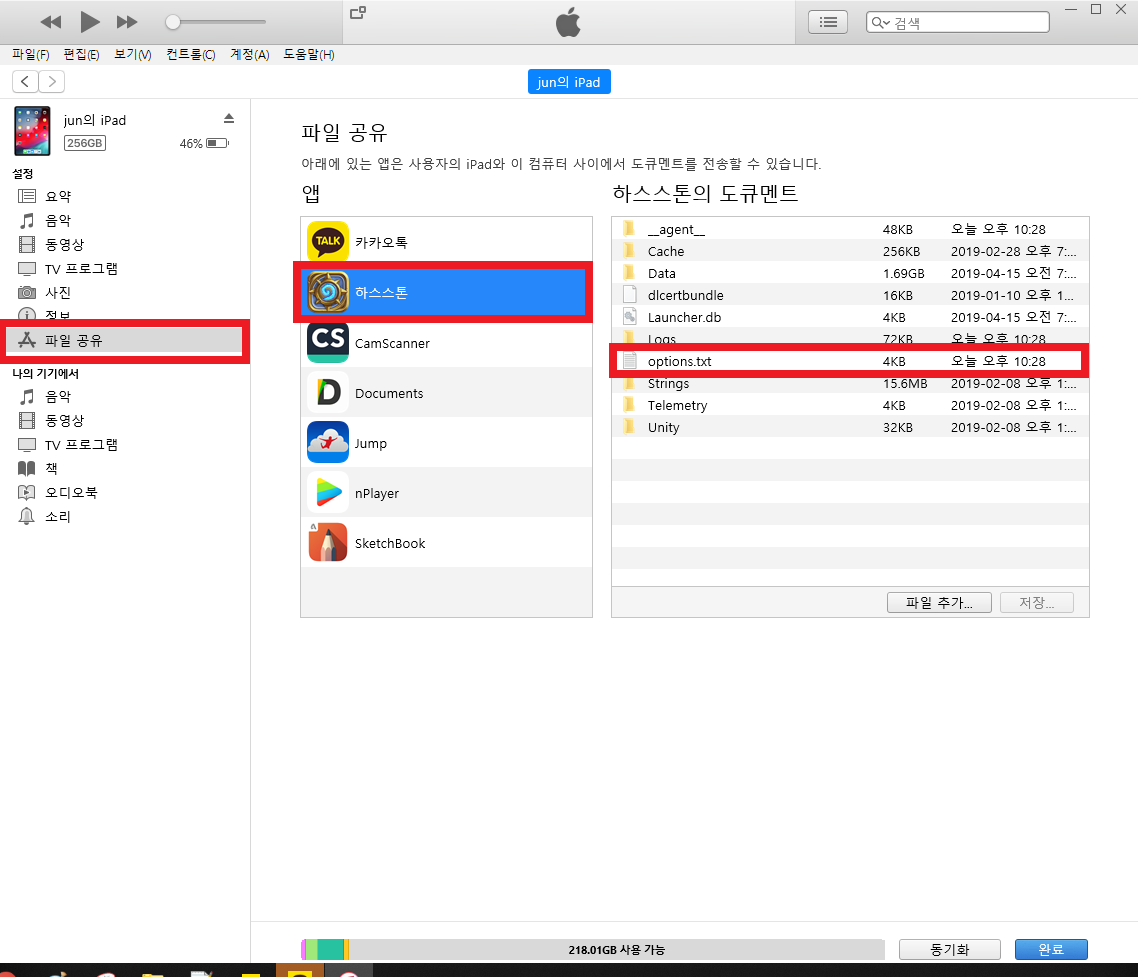This screenshot has width=1138, height=977.
Task: Click the back navigation arrow
Action: click(x=25, y=81)
